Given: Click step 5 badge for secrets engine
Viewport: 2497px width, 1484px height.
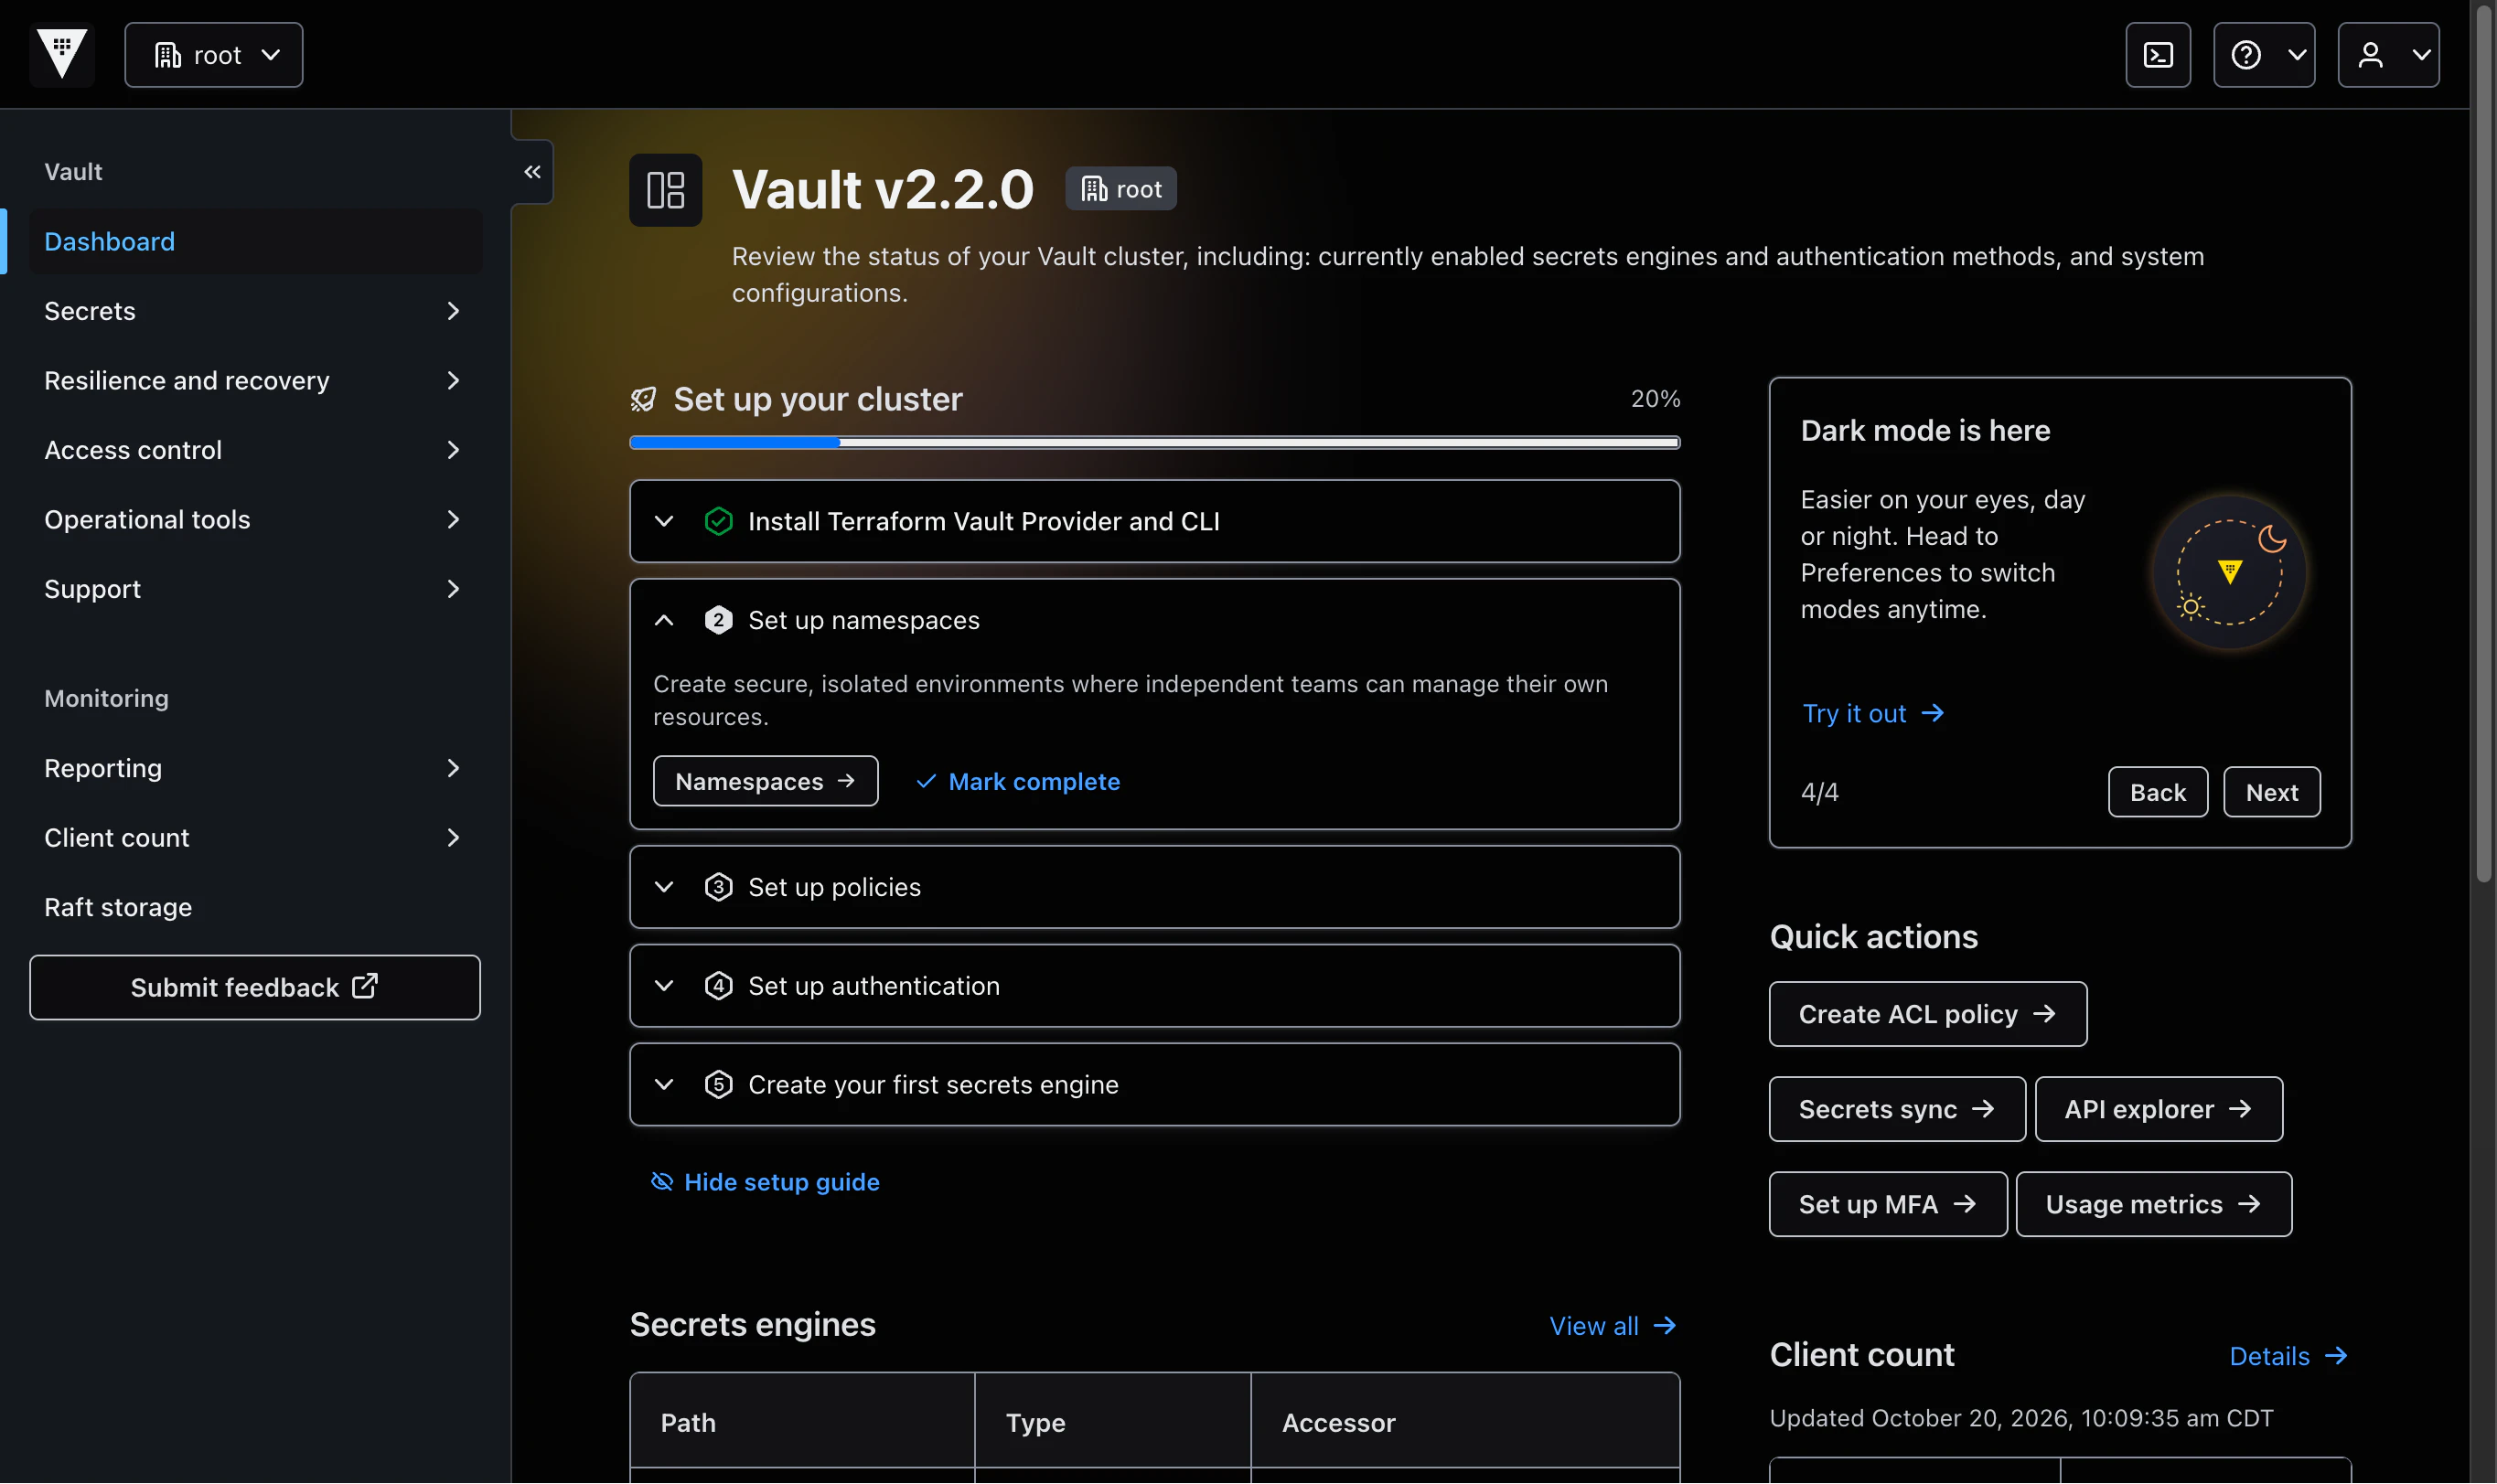Looking at the screenshot, I should coord(718,1086).
